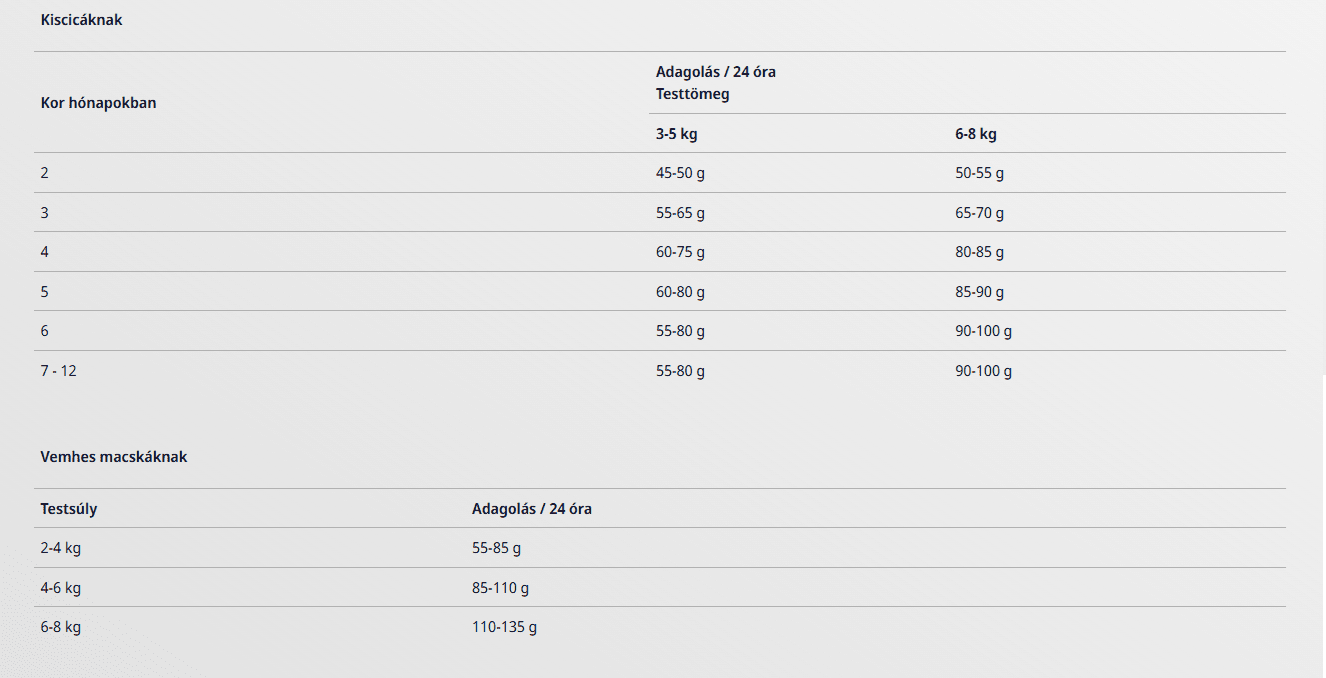Viewport: 1326px width, 678px height.
Task: Click the Kiscicáknak section heading
Action: pos(81,19)
